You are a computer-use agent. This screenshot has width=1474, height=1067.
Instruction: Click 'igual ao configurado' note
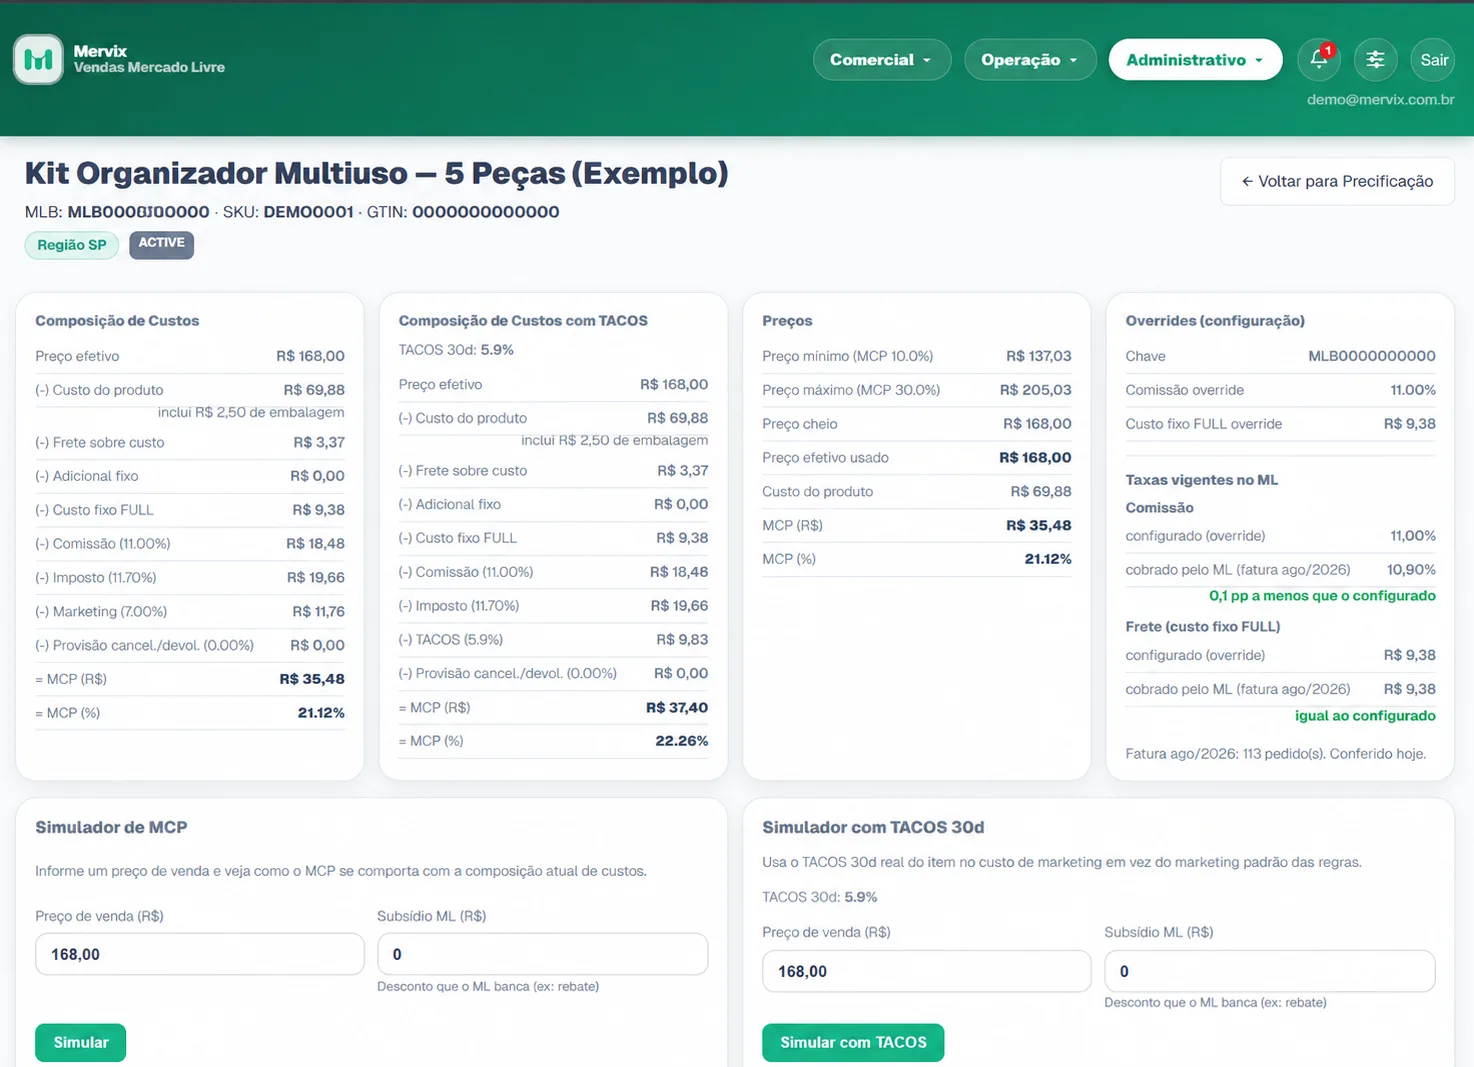pos(1365,716)
